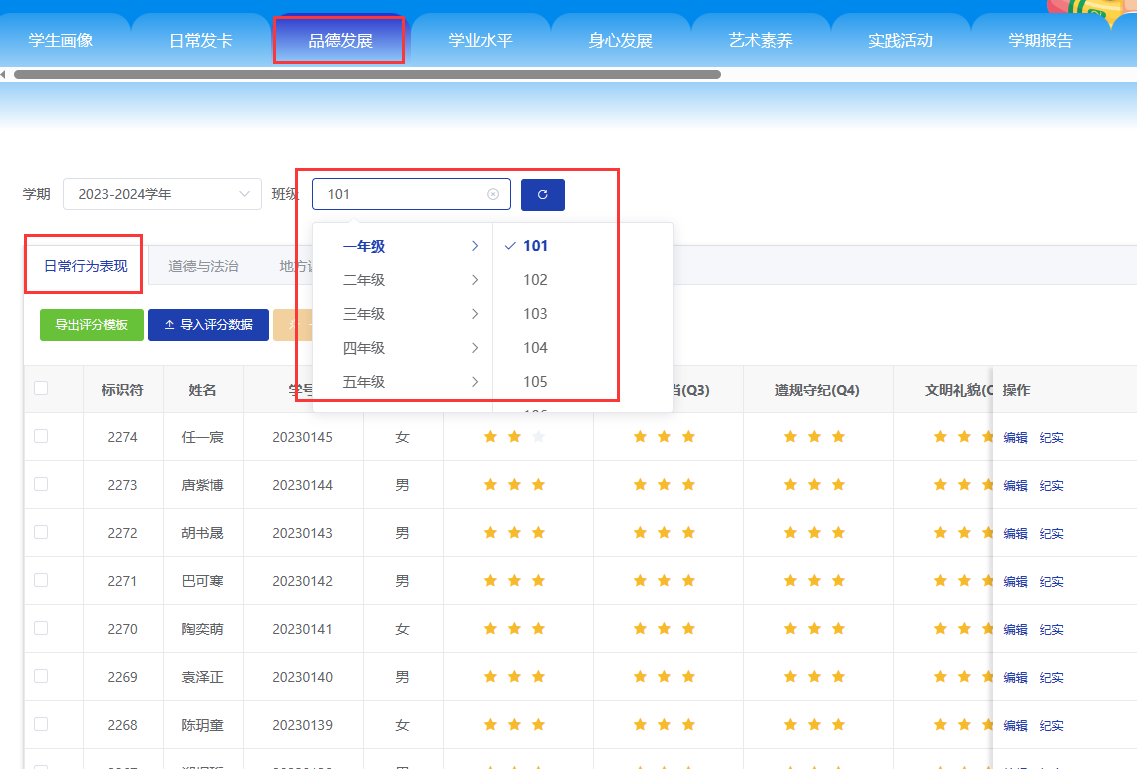Click the 遵规守纪(Q4) column header
Screen dimensions: 1137x769
pyautogui.click(x=817, y=390)
